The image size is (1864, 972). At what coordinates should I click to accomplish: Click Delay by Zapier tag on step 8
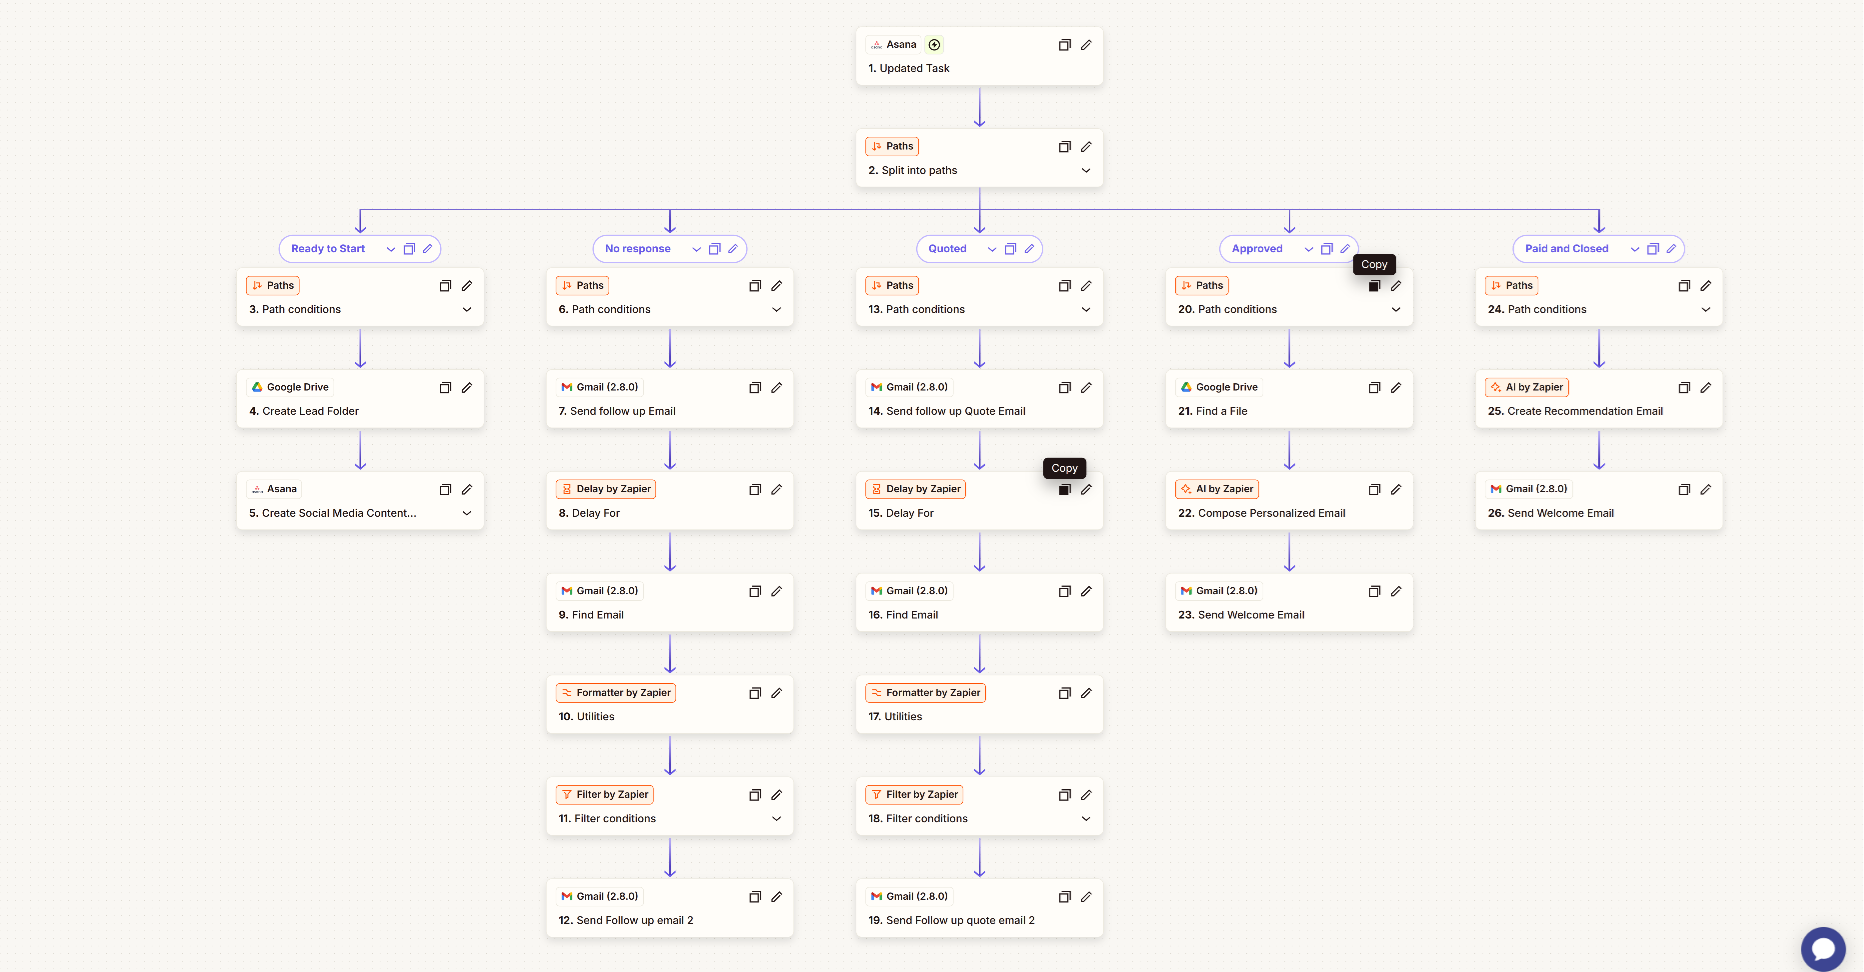click(606, 490)
